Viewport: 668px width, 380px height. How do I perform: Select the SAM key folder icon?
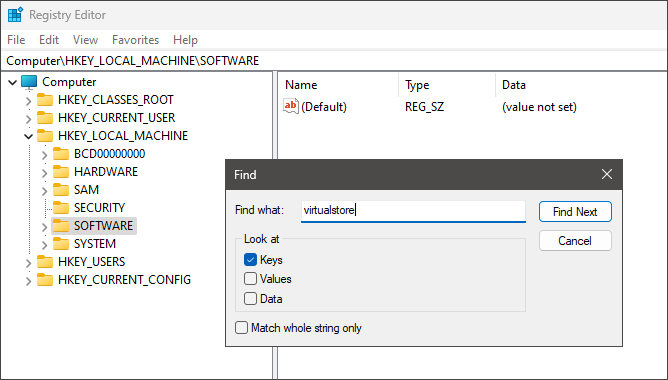(x=61, y=190)
